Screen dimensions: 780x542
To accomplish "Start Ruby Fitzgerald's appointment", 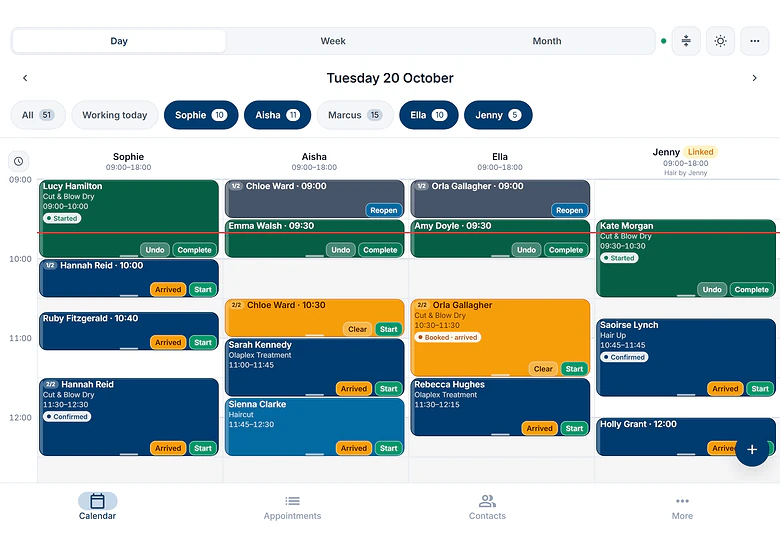I will (x=203, y=342).
